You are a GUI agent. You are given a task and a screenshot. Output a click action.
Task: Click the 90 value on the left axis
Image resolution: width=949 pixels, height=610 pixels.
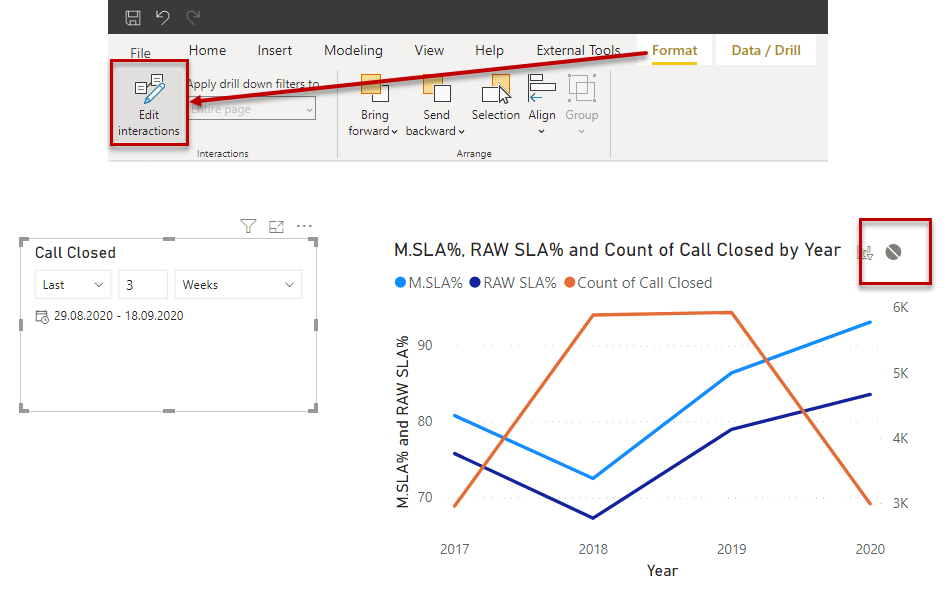pyautogui.click(x=425, y=346)
